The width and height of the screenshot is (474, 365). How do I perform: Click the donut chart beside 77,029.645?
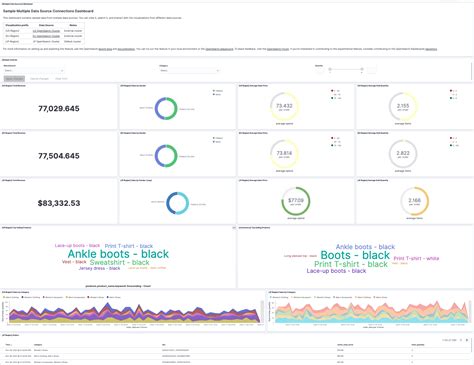(x=166, y=109)
